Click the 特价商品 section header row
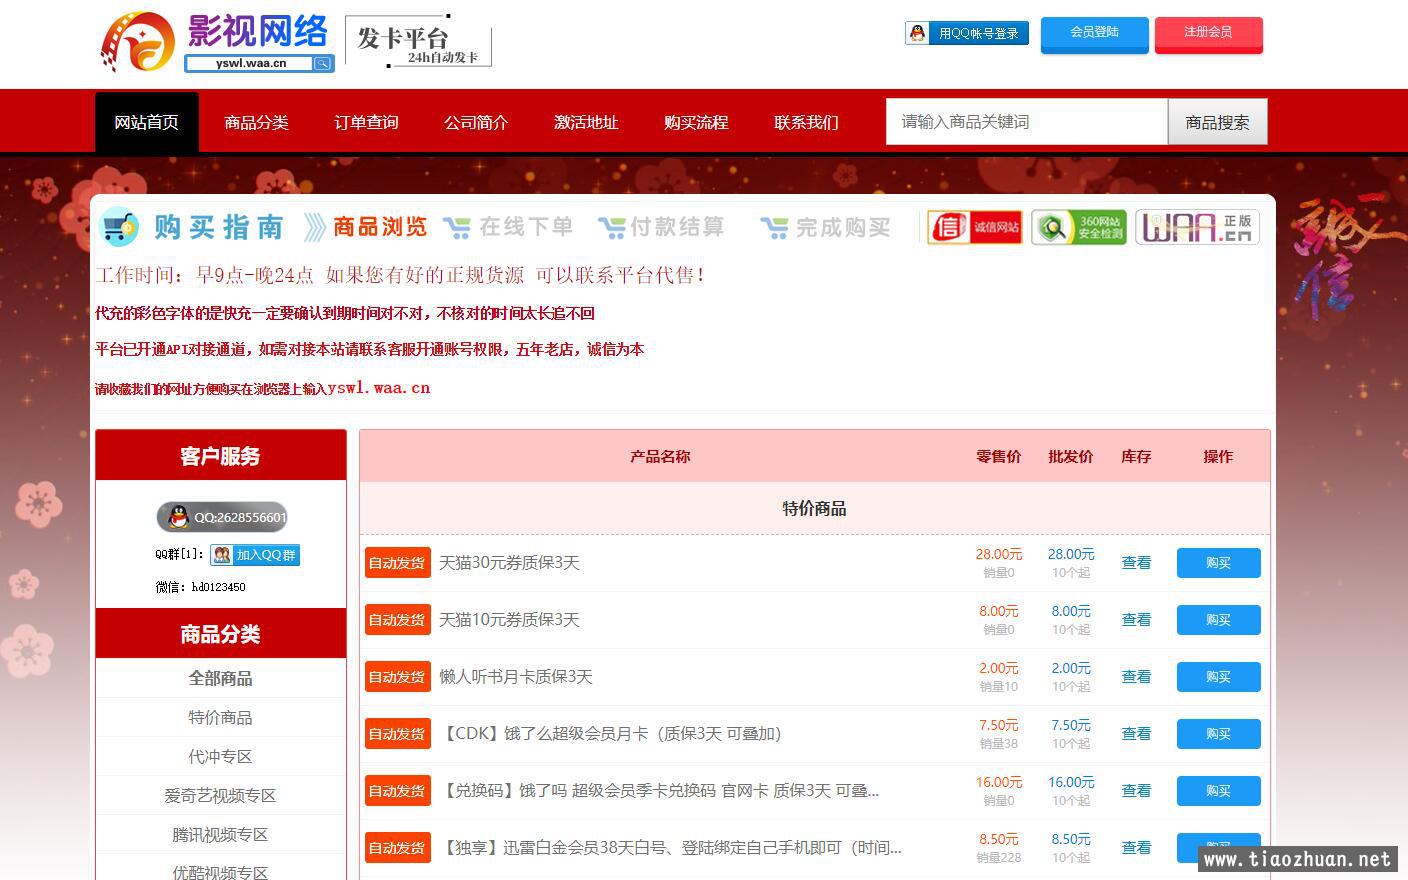1408x880 pixels. coord(815,508)
